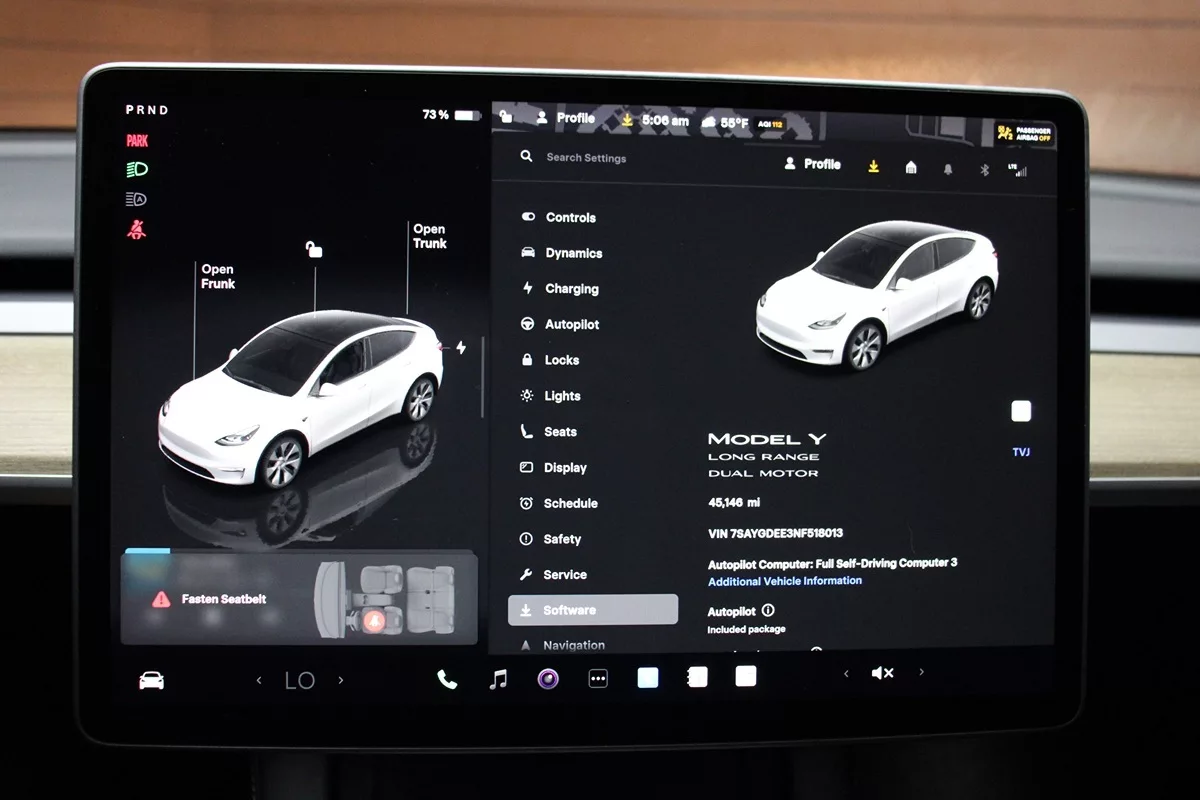This screenshot has width=1200, height=800.
Task: Open the music player icon
Action: pyautogui.click(x=498, y=679)
